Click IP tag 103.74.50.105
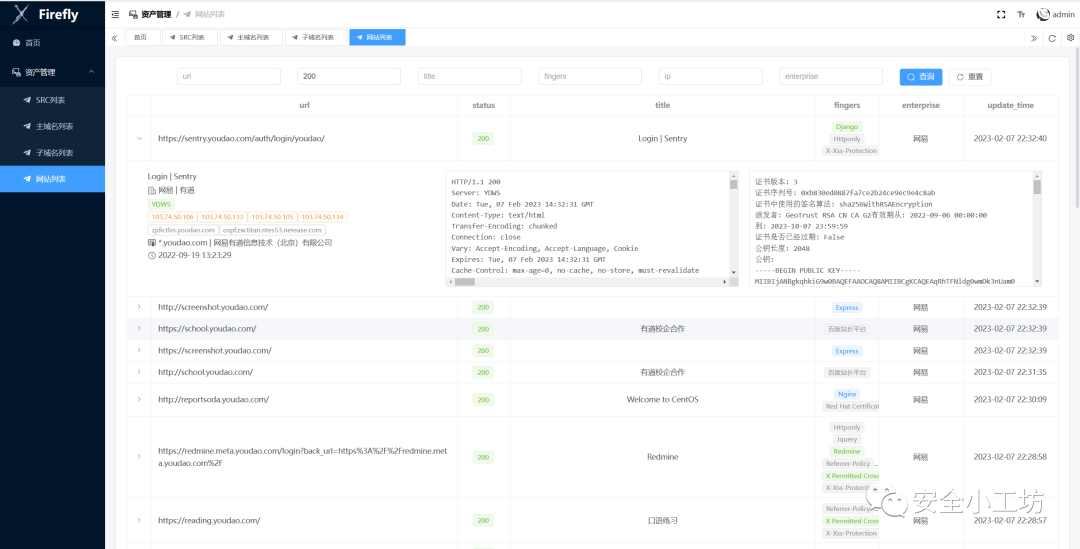 273,217
